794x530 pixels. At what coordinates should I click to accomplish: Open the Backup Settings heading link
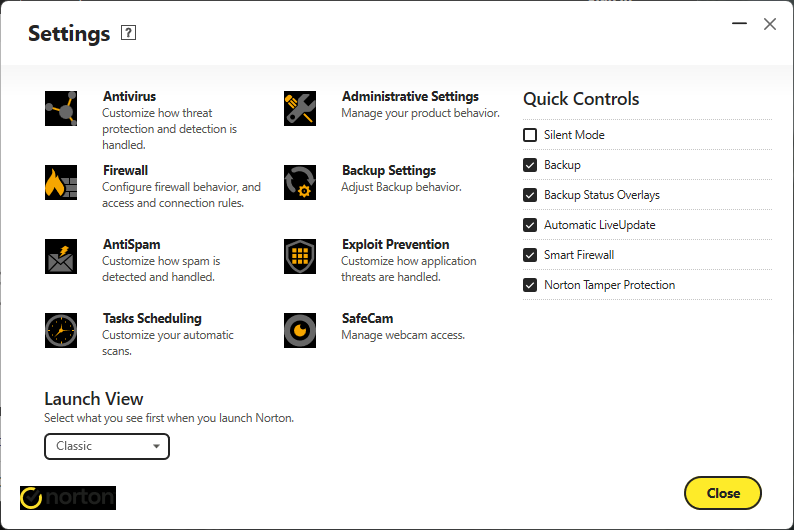click(x=389, y=170)
